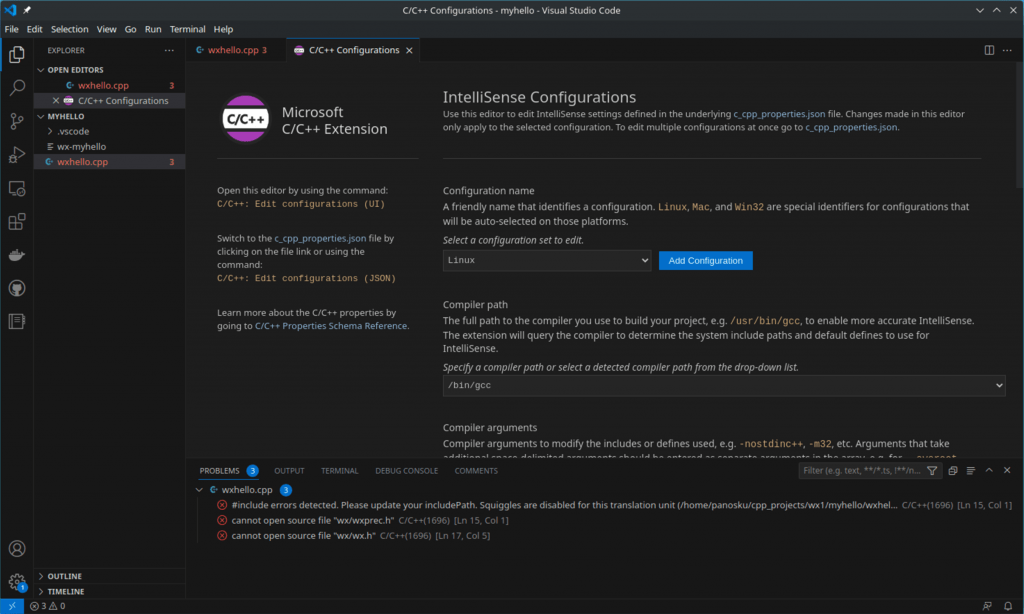The height and width of the screenshot is (614, 1024).
Task: Open the Selection menu
Action: 69,29
